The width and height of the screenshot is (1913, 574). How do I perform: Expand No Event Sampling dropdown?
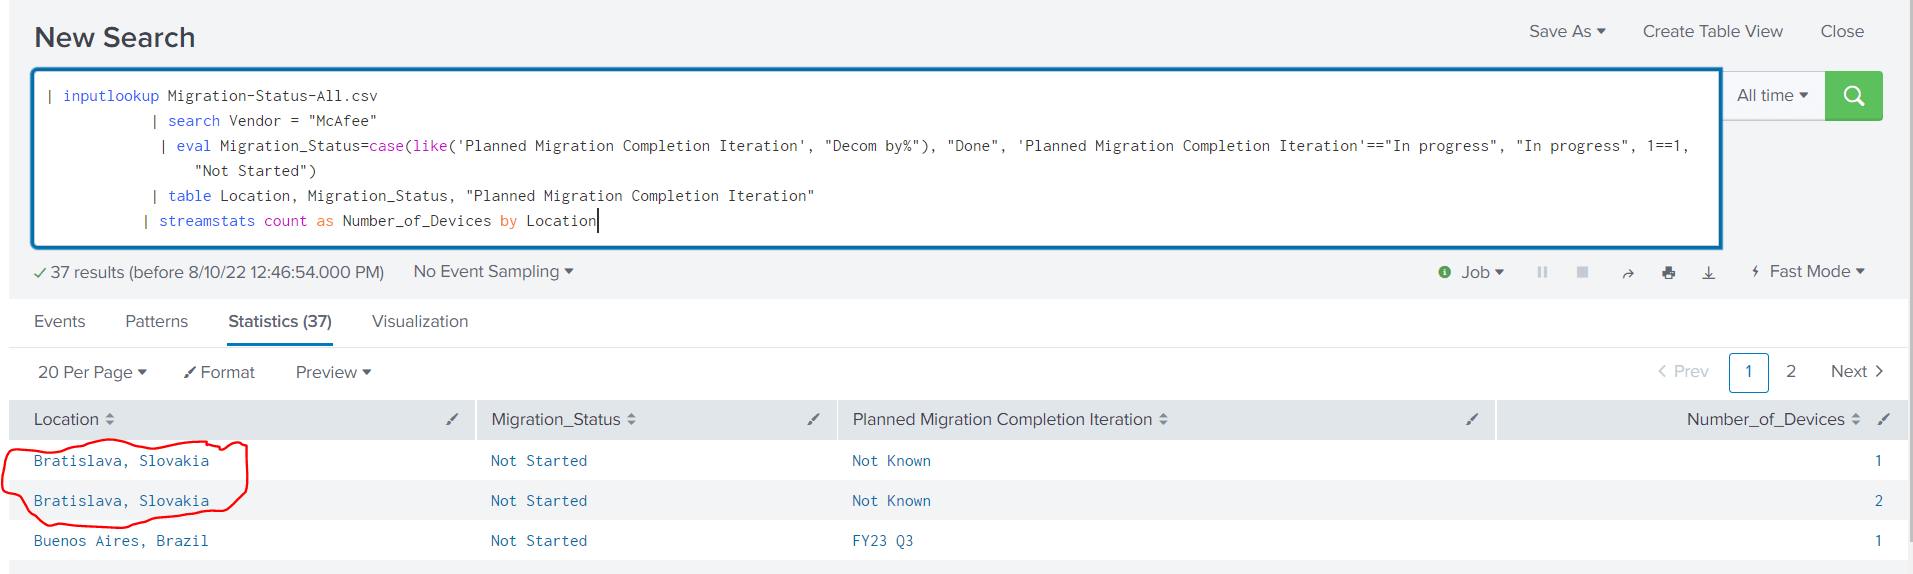493,271
